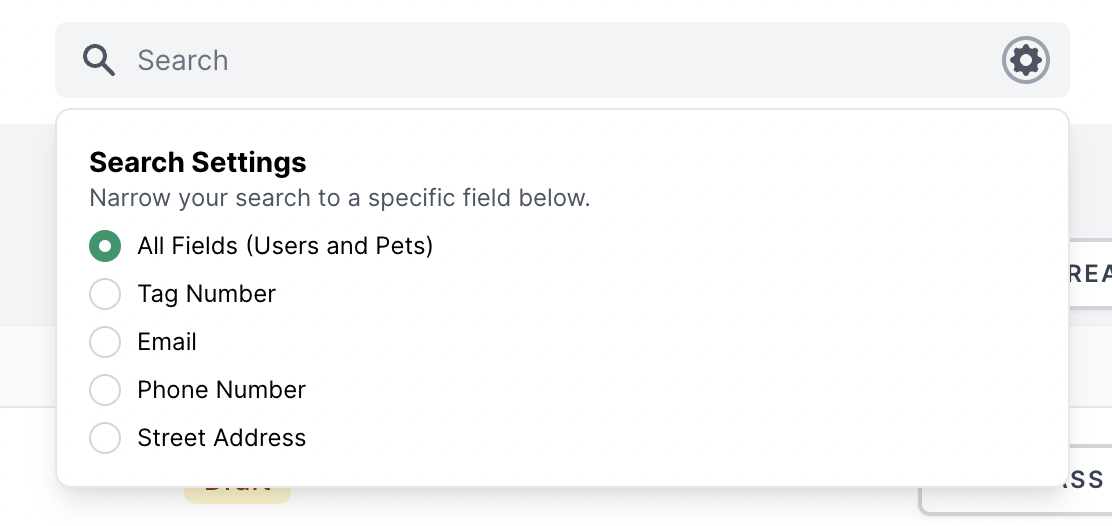
Task: Click the "Email" option label text
Action: (167, 342)
